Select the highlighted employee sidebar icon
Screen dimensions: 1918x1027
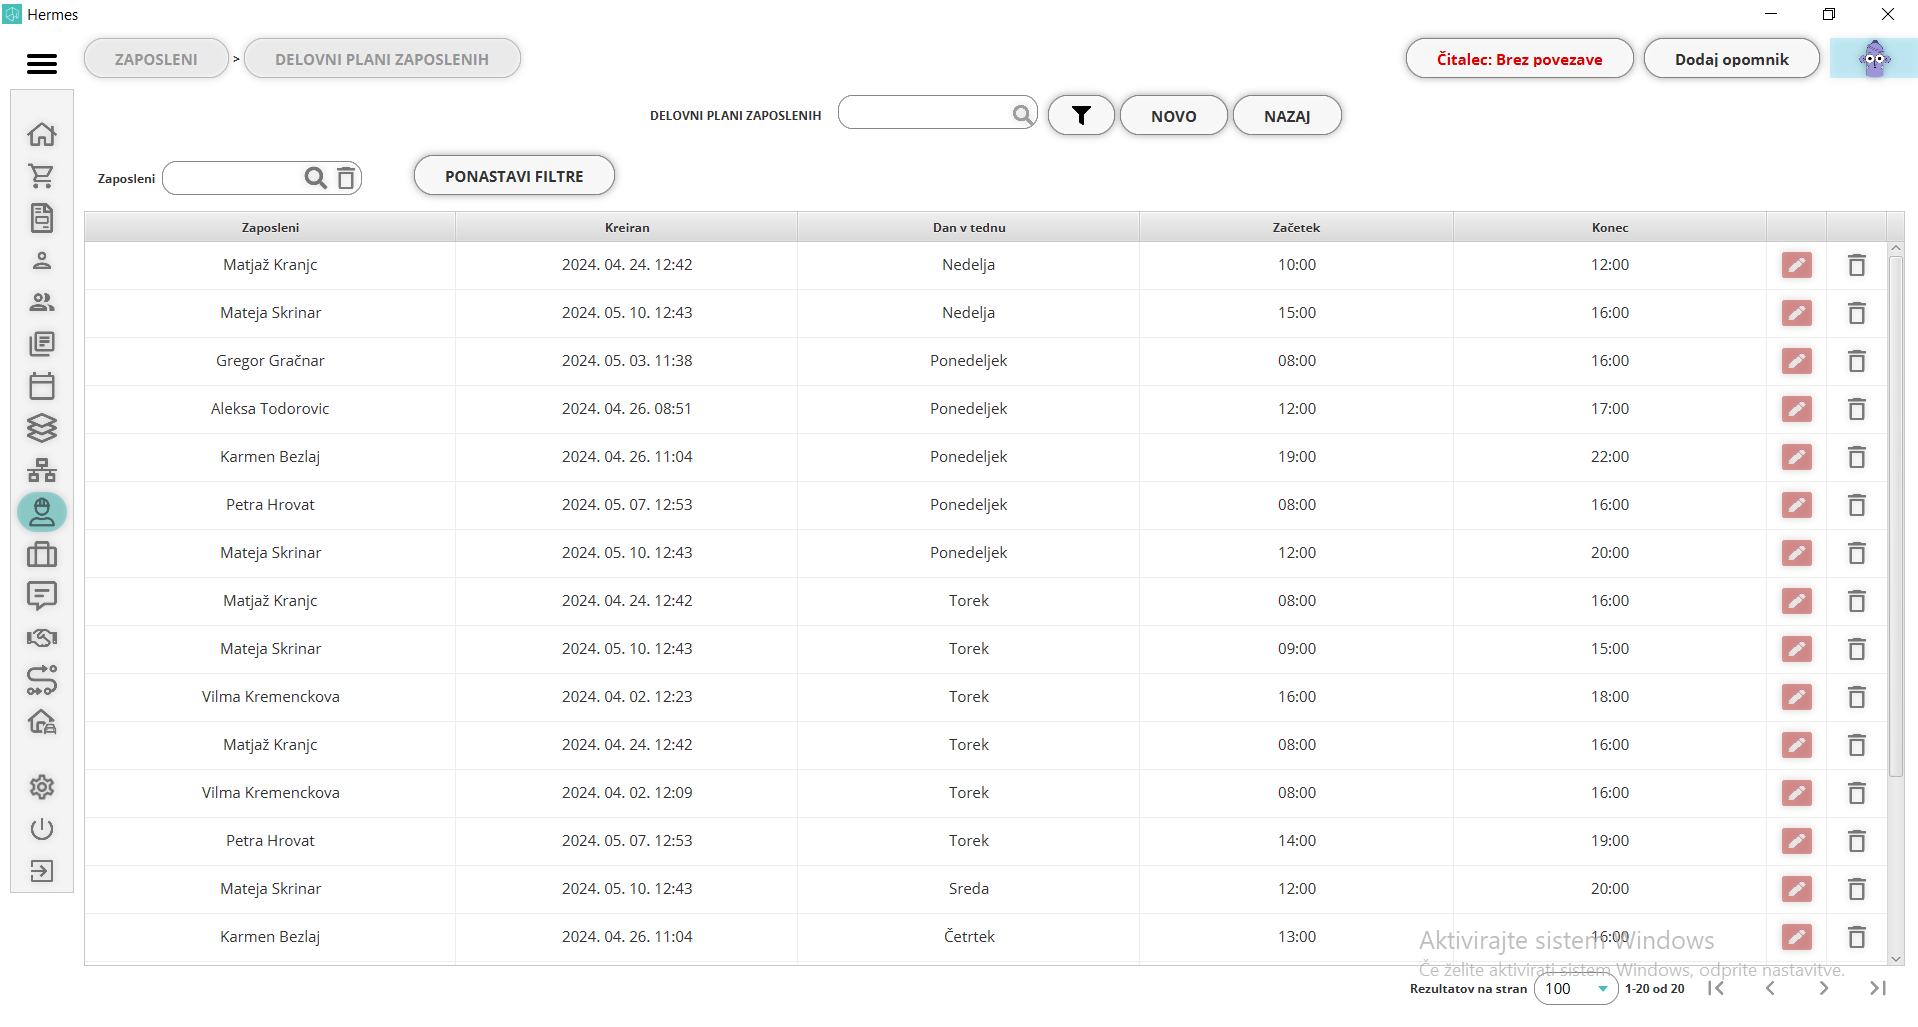42,512
